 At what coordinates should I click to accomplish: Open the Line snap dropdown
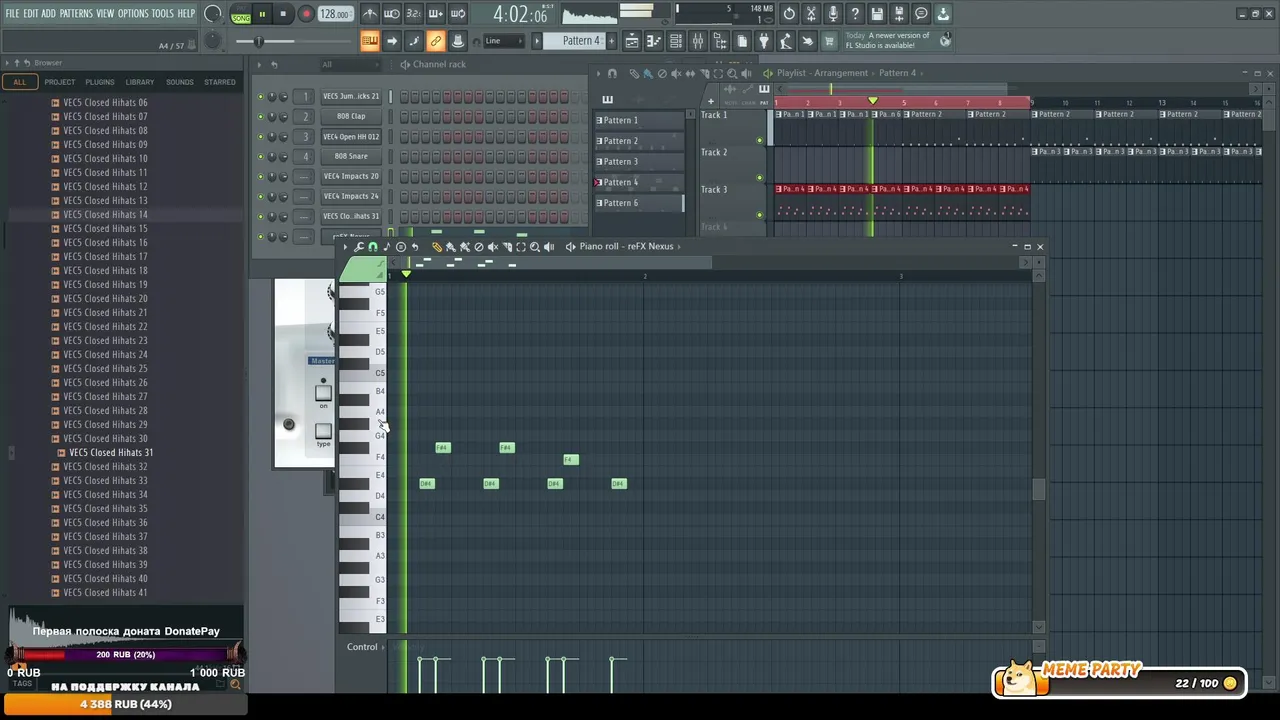click(503, 41)
